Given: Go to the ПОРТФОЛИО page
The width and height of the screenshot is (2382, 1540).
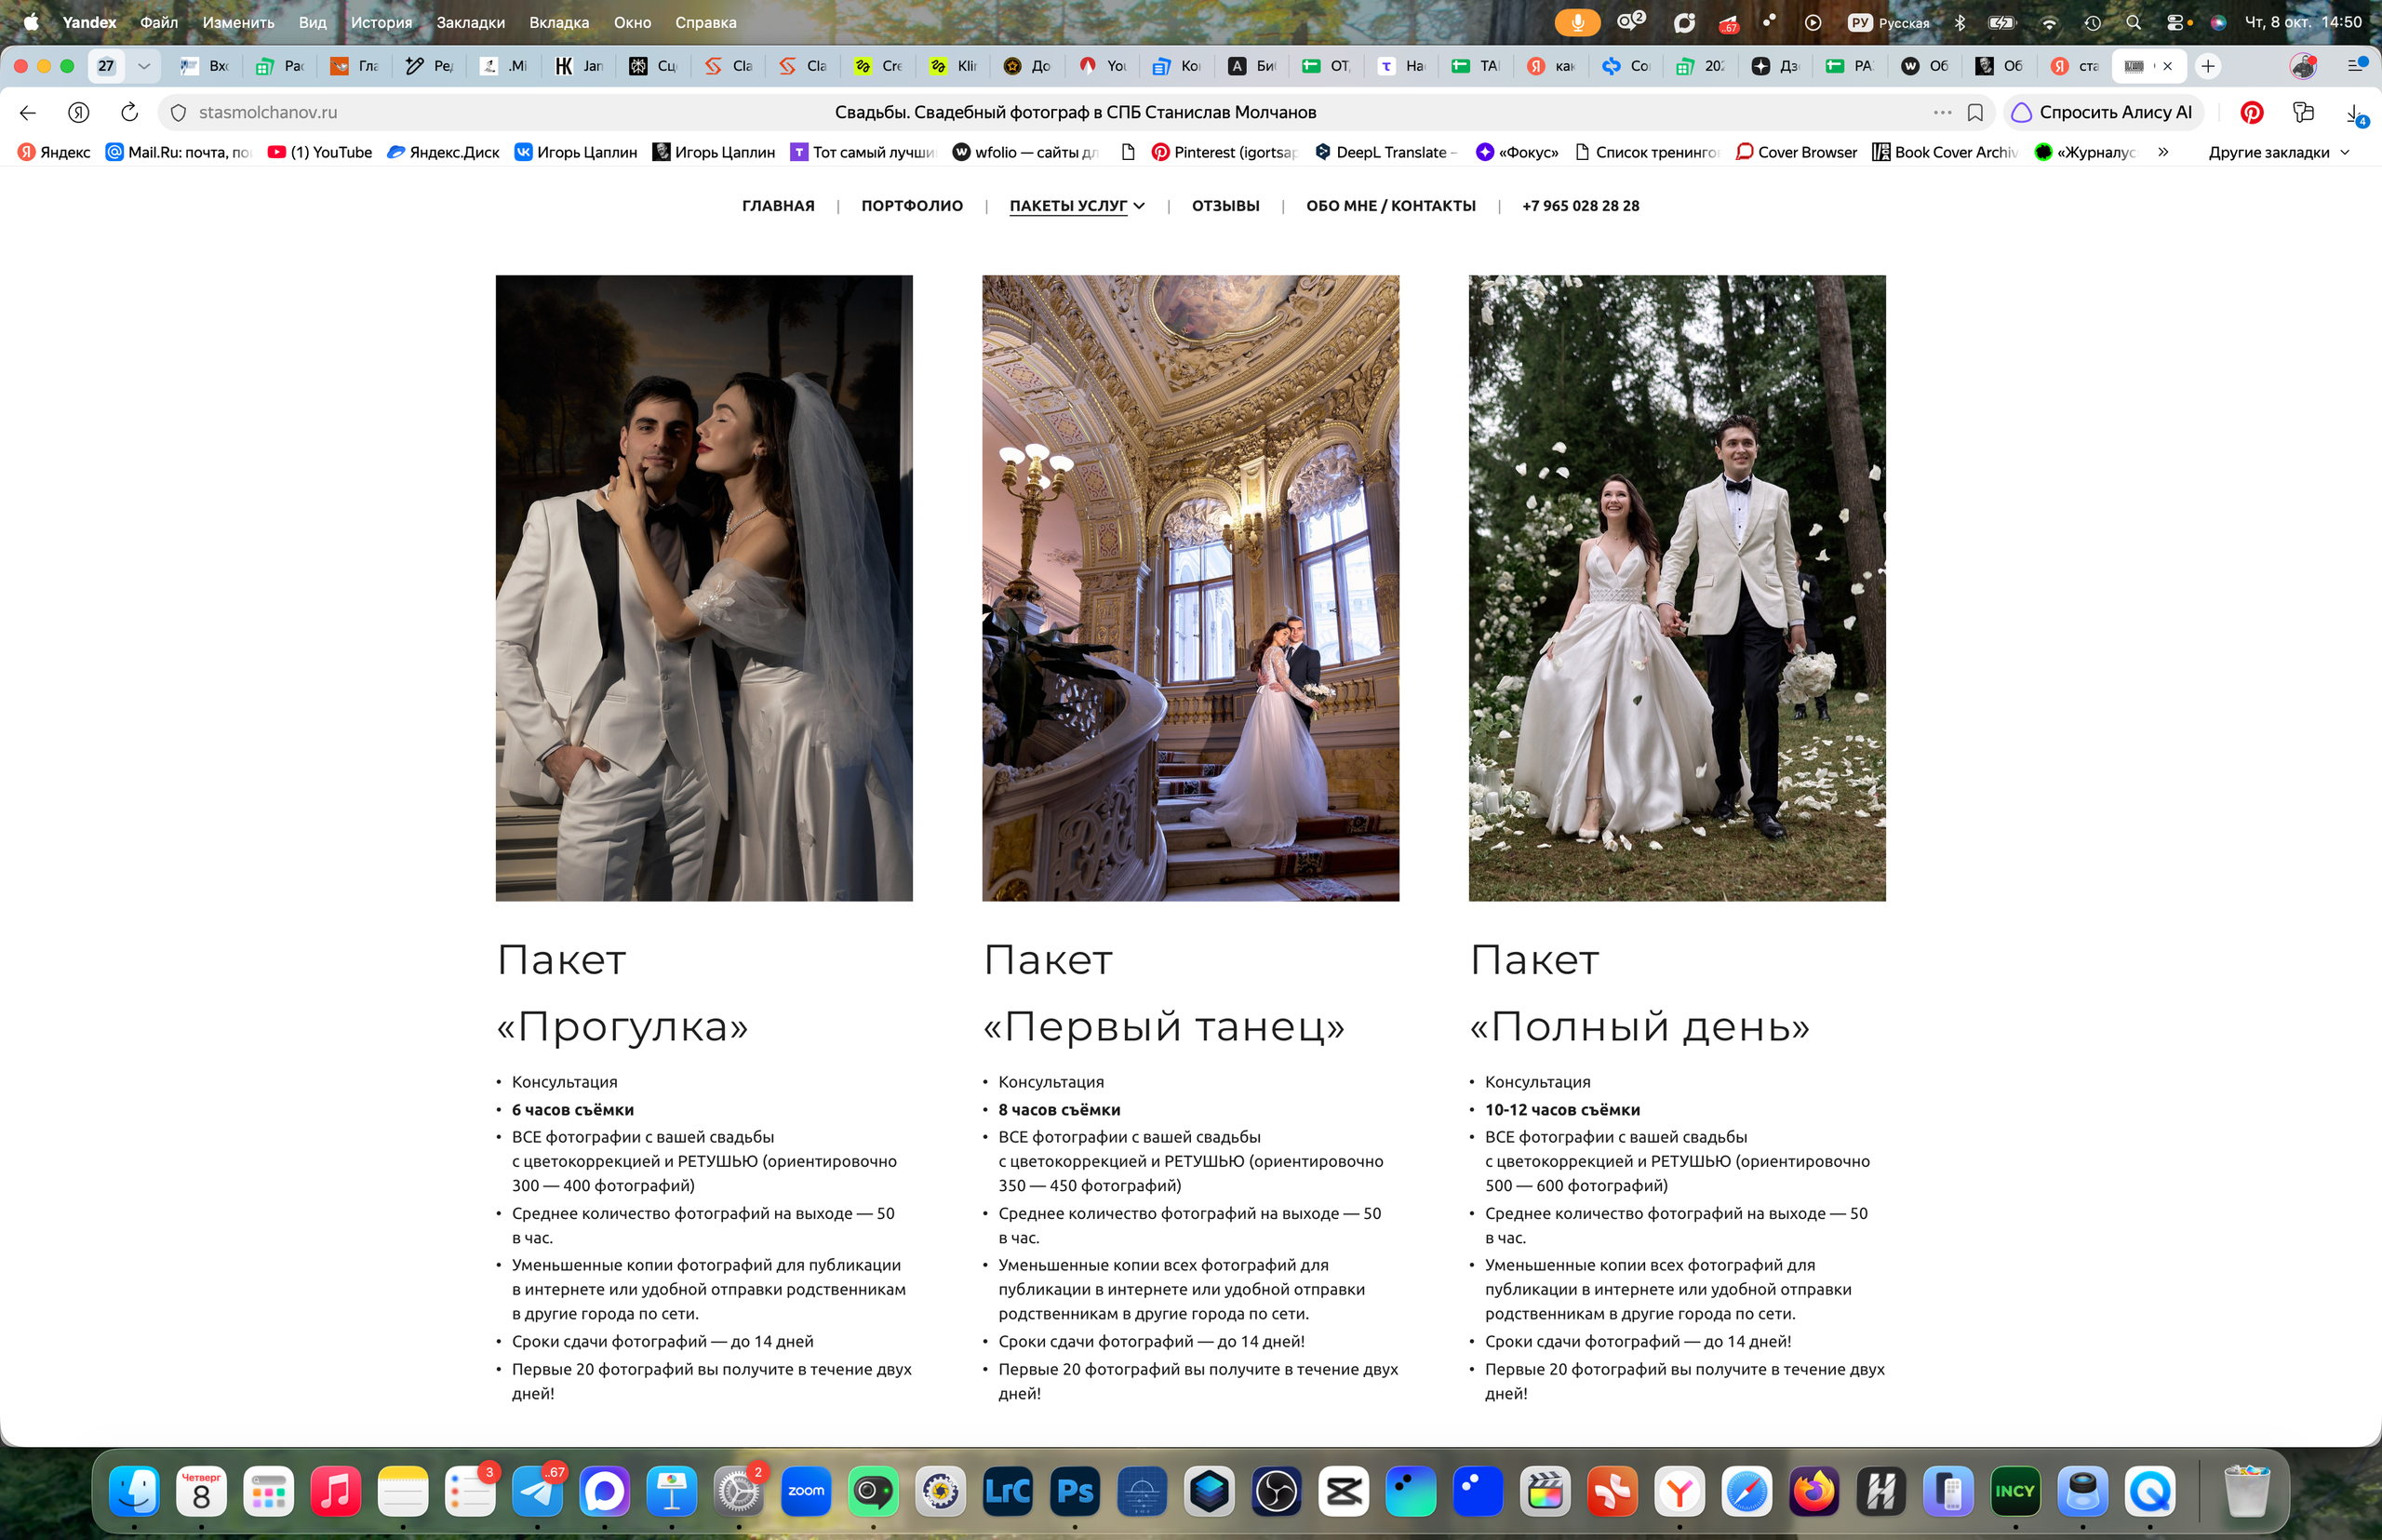Looking at the screenshot, I should coord(912,206).
